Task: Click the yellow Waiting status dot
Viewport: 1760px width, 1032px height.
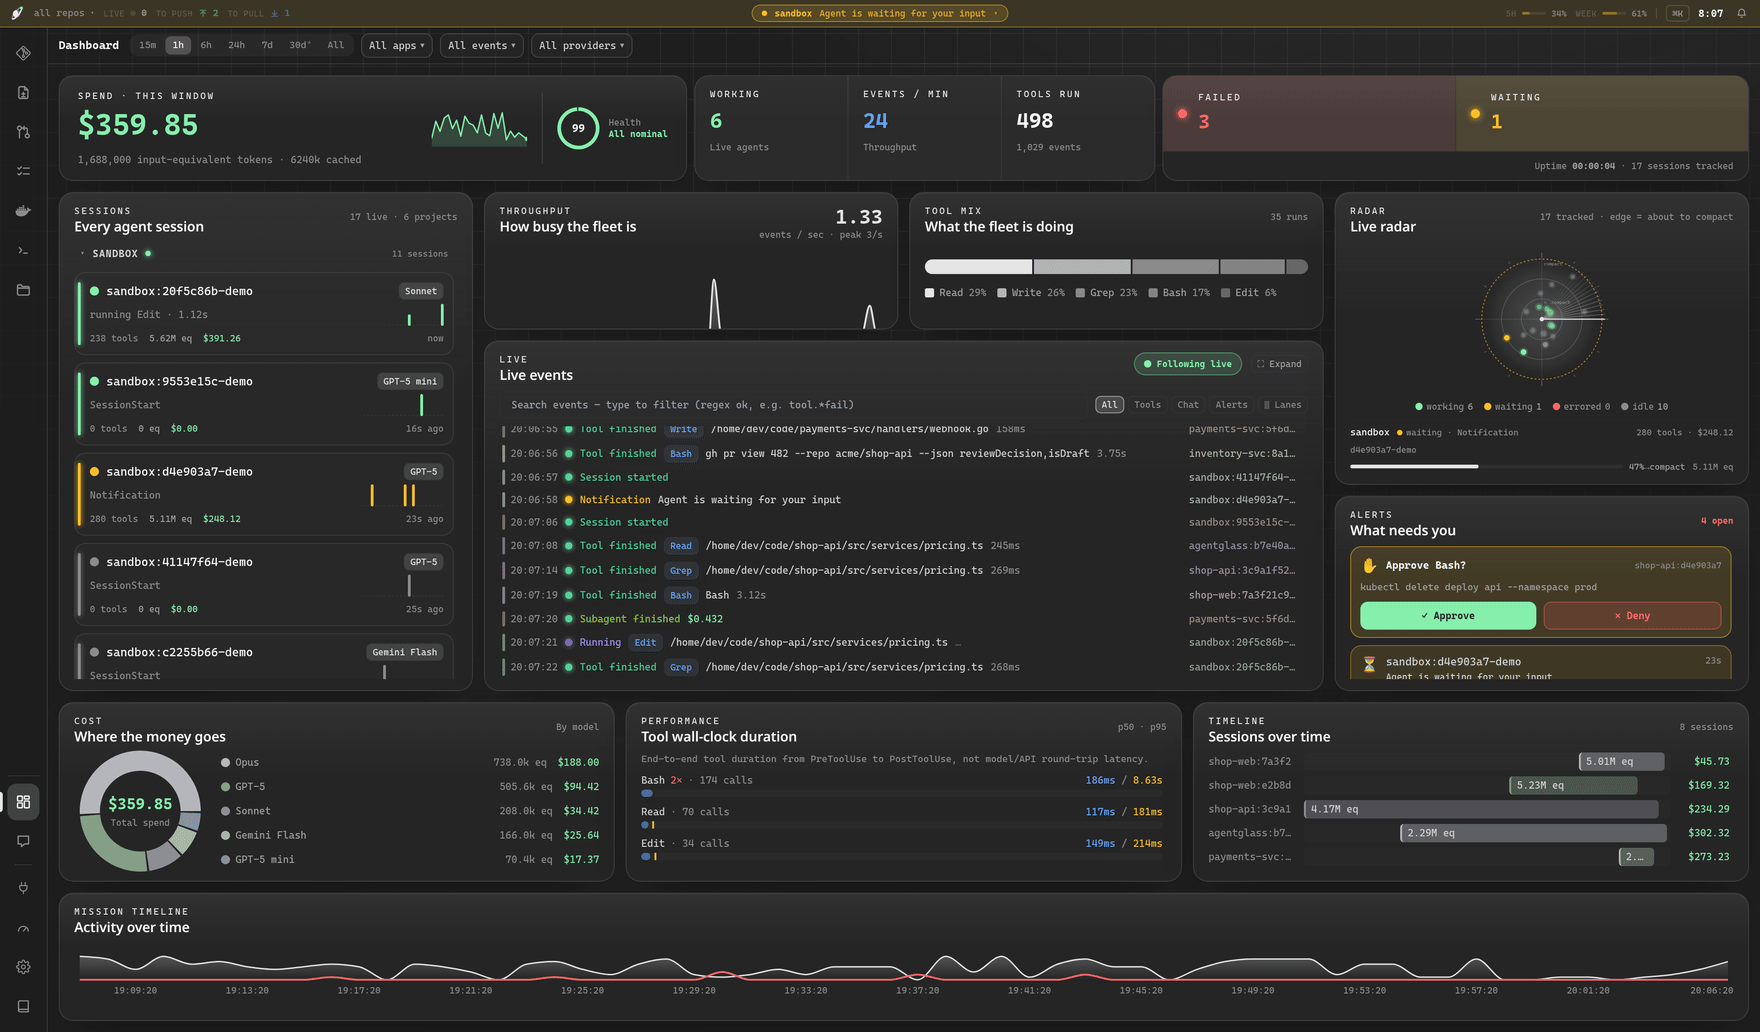Action: pyautogui.click(x=1475, y=114)
